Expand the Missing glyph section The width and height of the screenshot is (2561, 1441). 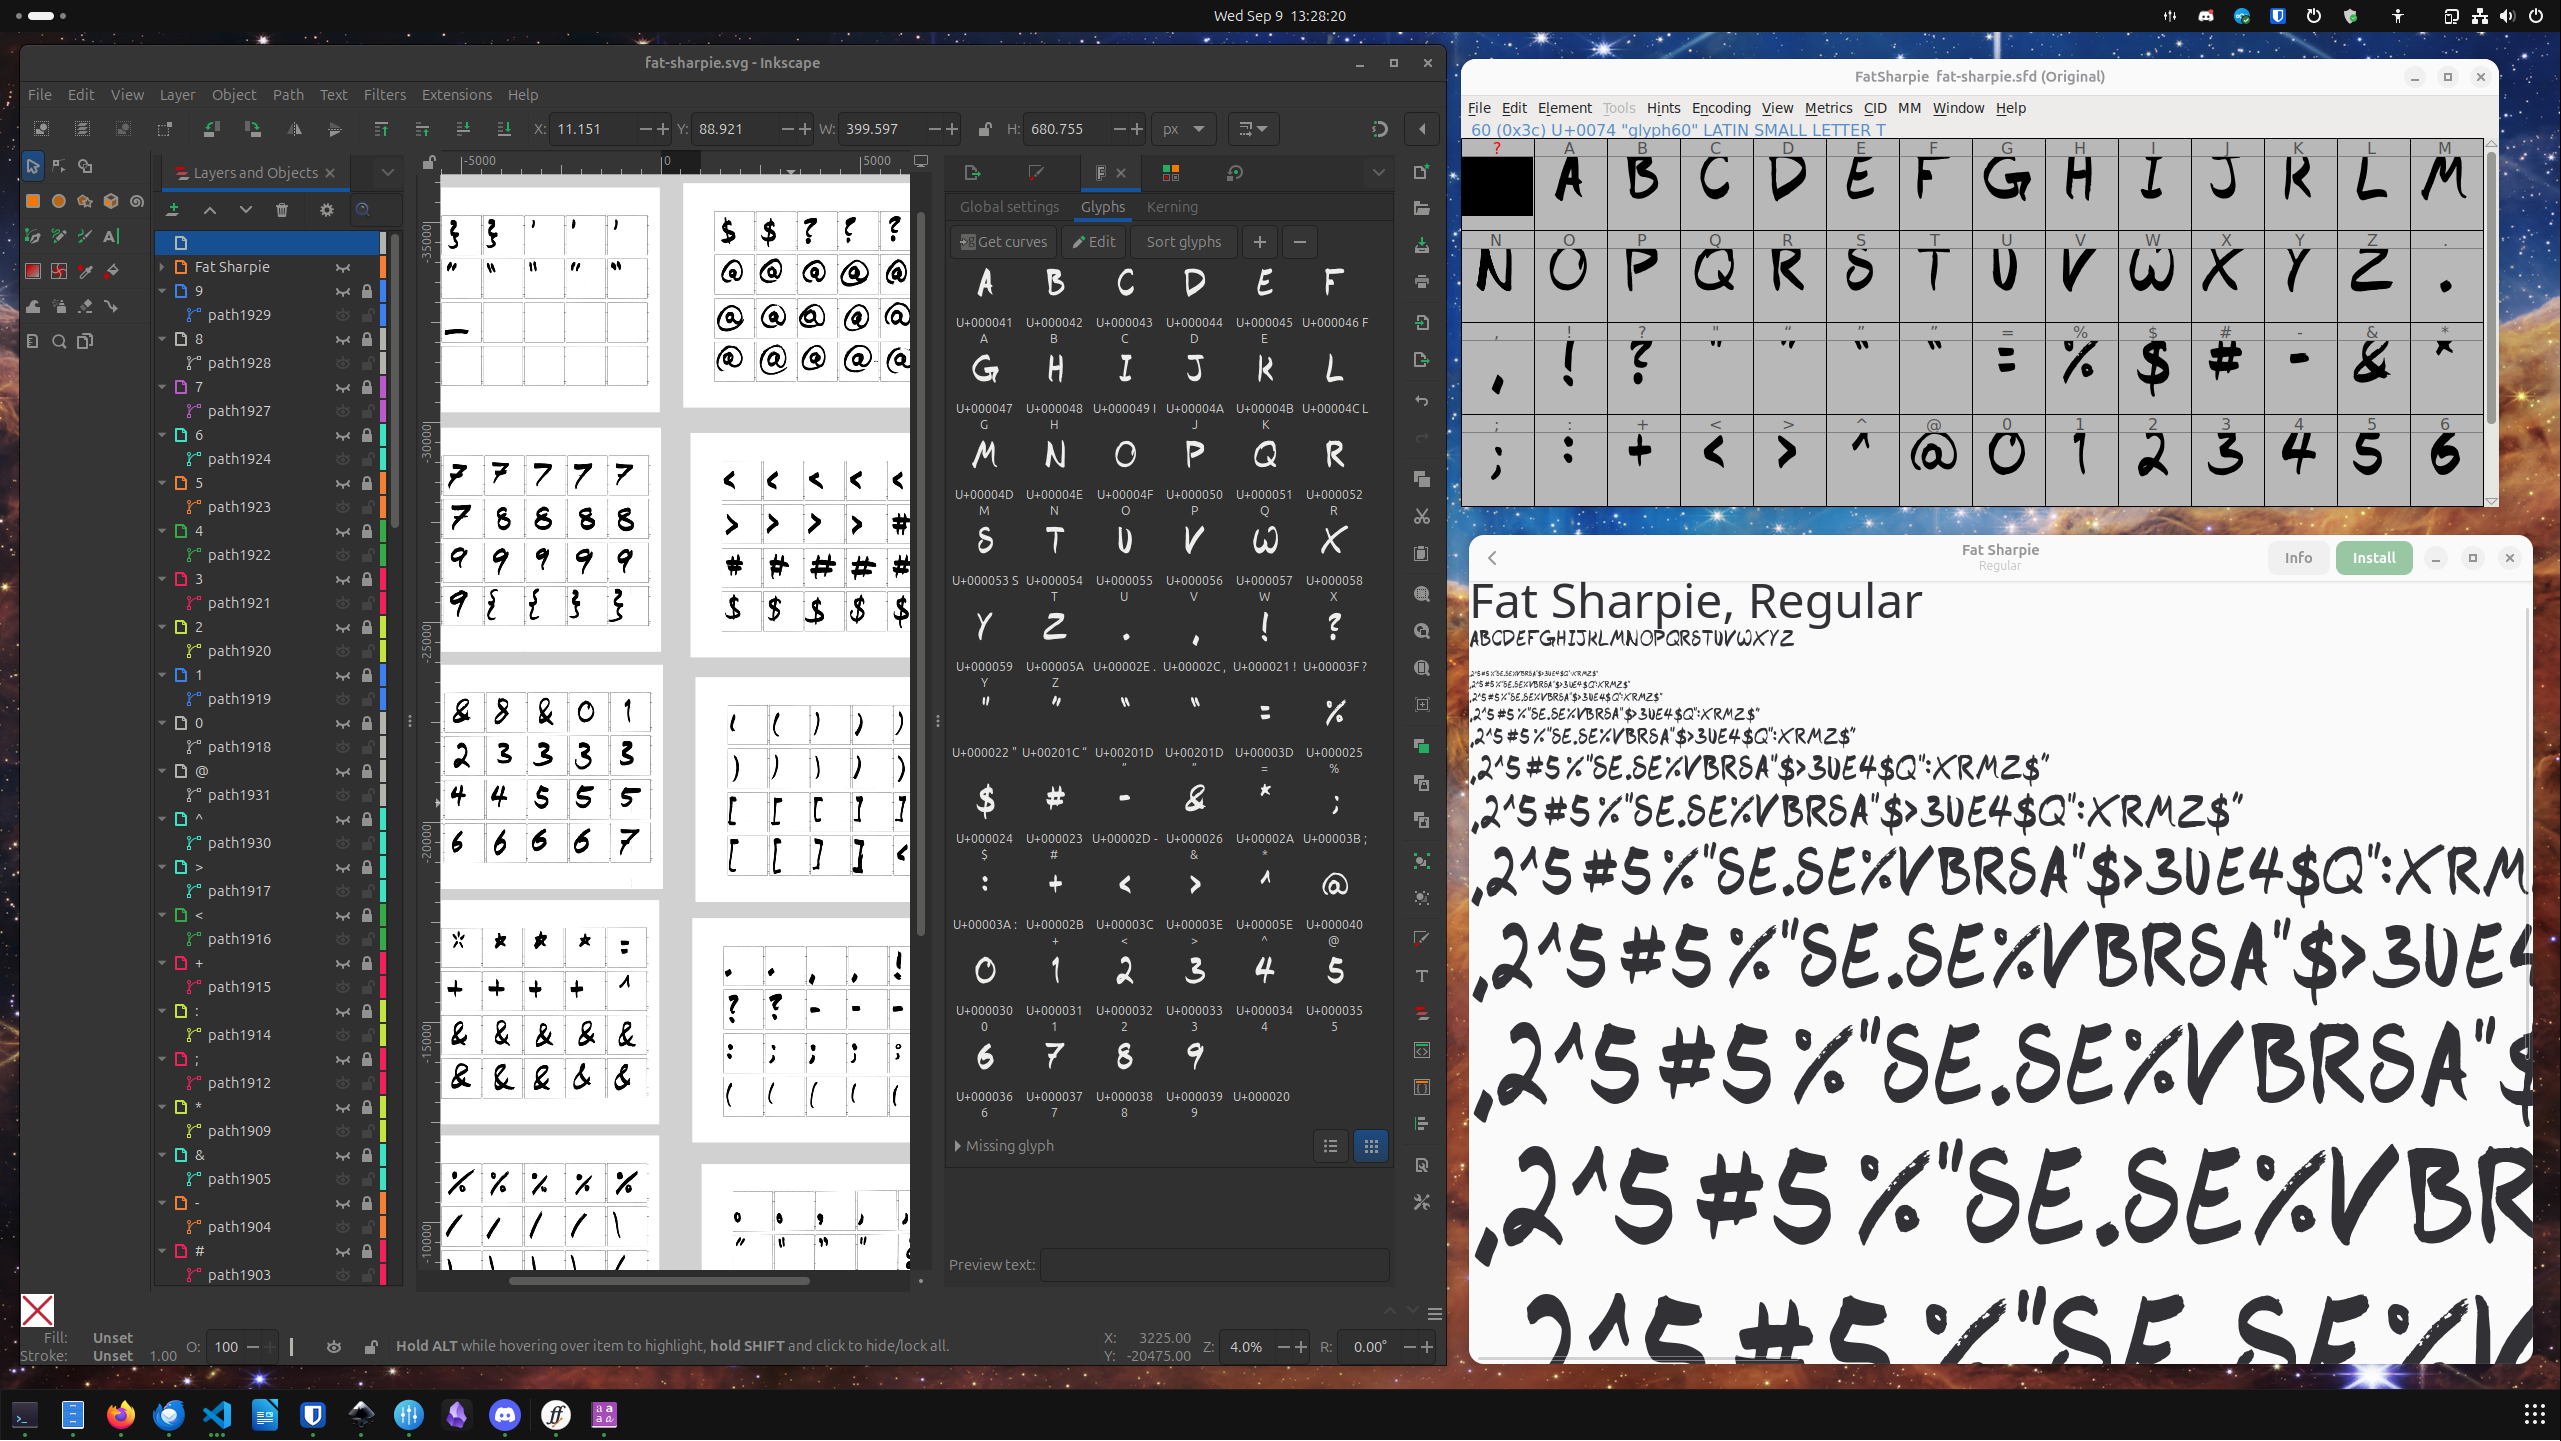[x=1004, y=1146]
